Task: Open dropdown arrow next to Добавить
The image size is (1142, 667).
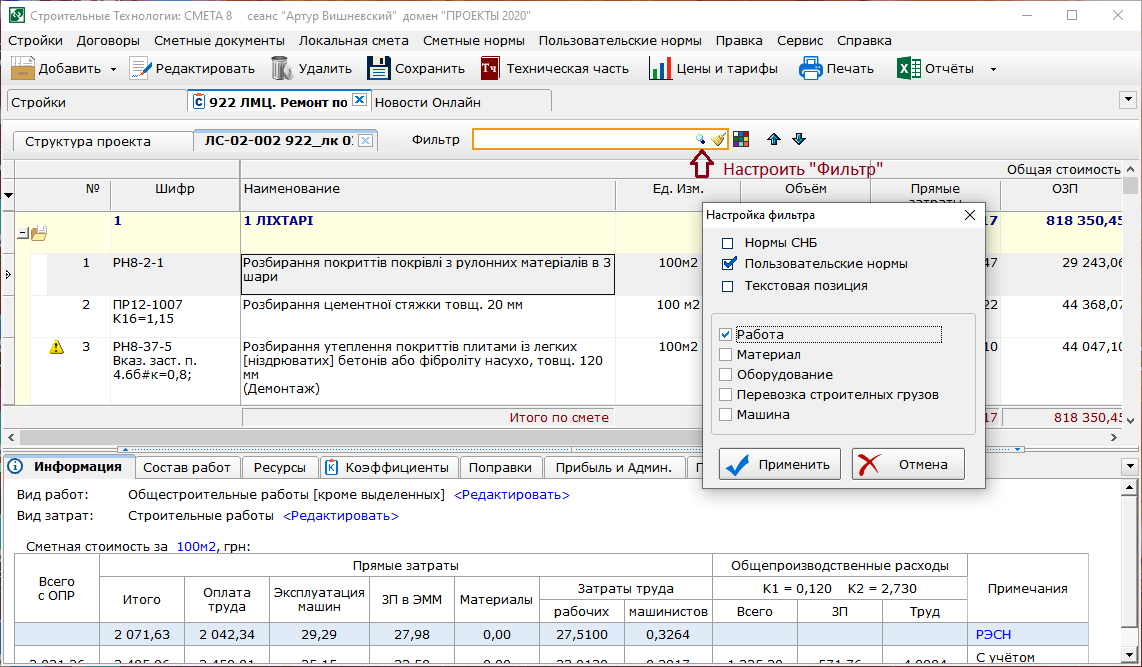Action: point(113,70)
